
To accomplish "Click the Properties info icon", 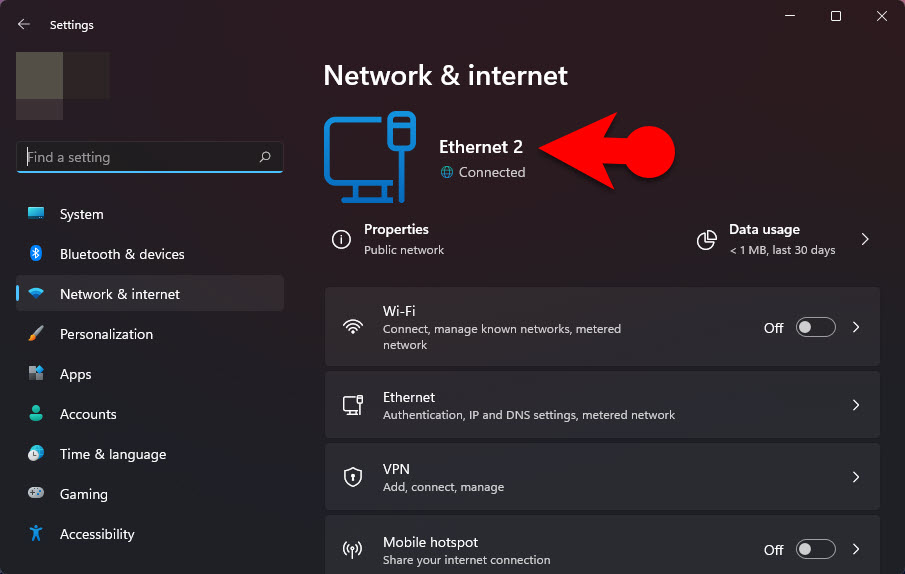I will pyautogui.click(x=341, y=239).
